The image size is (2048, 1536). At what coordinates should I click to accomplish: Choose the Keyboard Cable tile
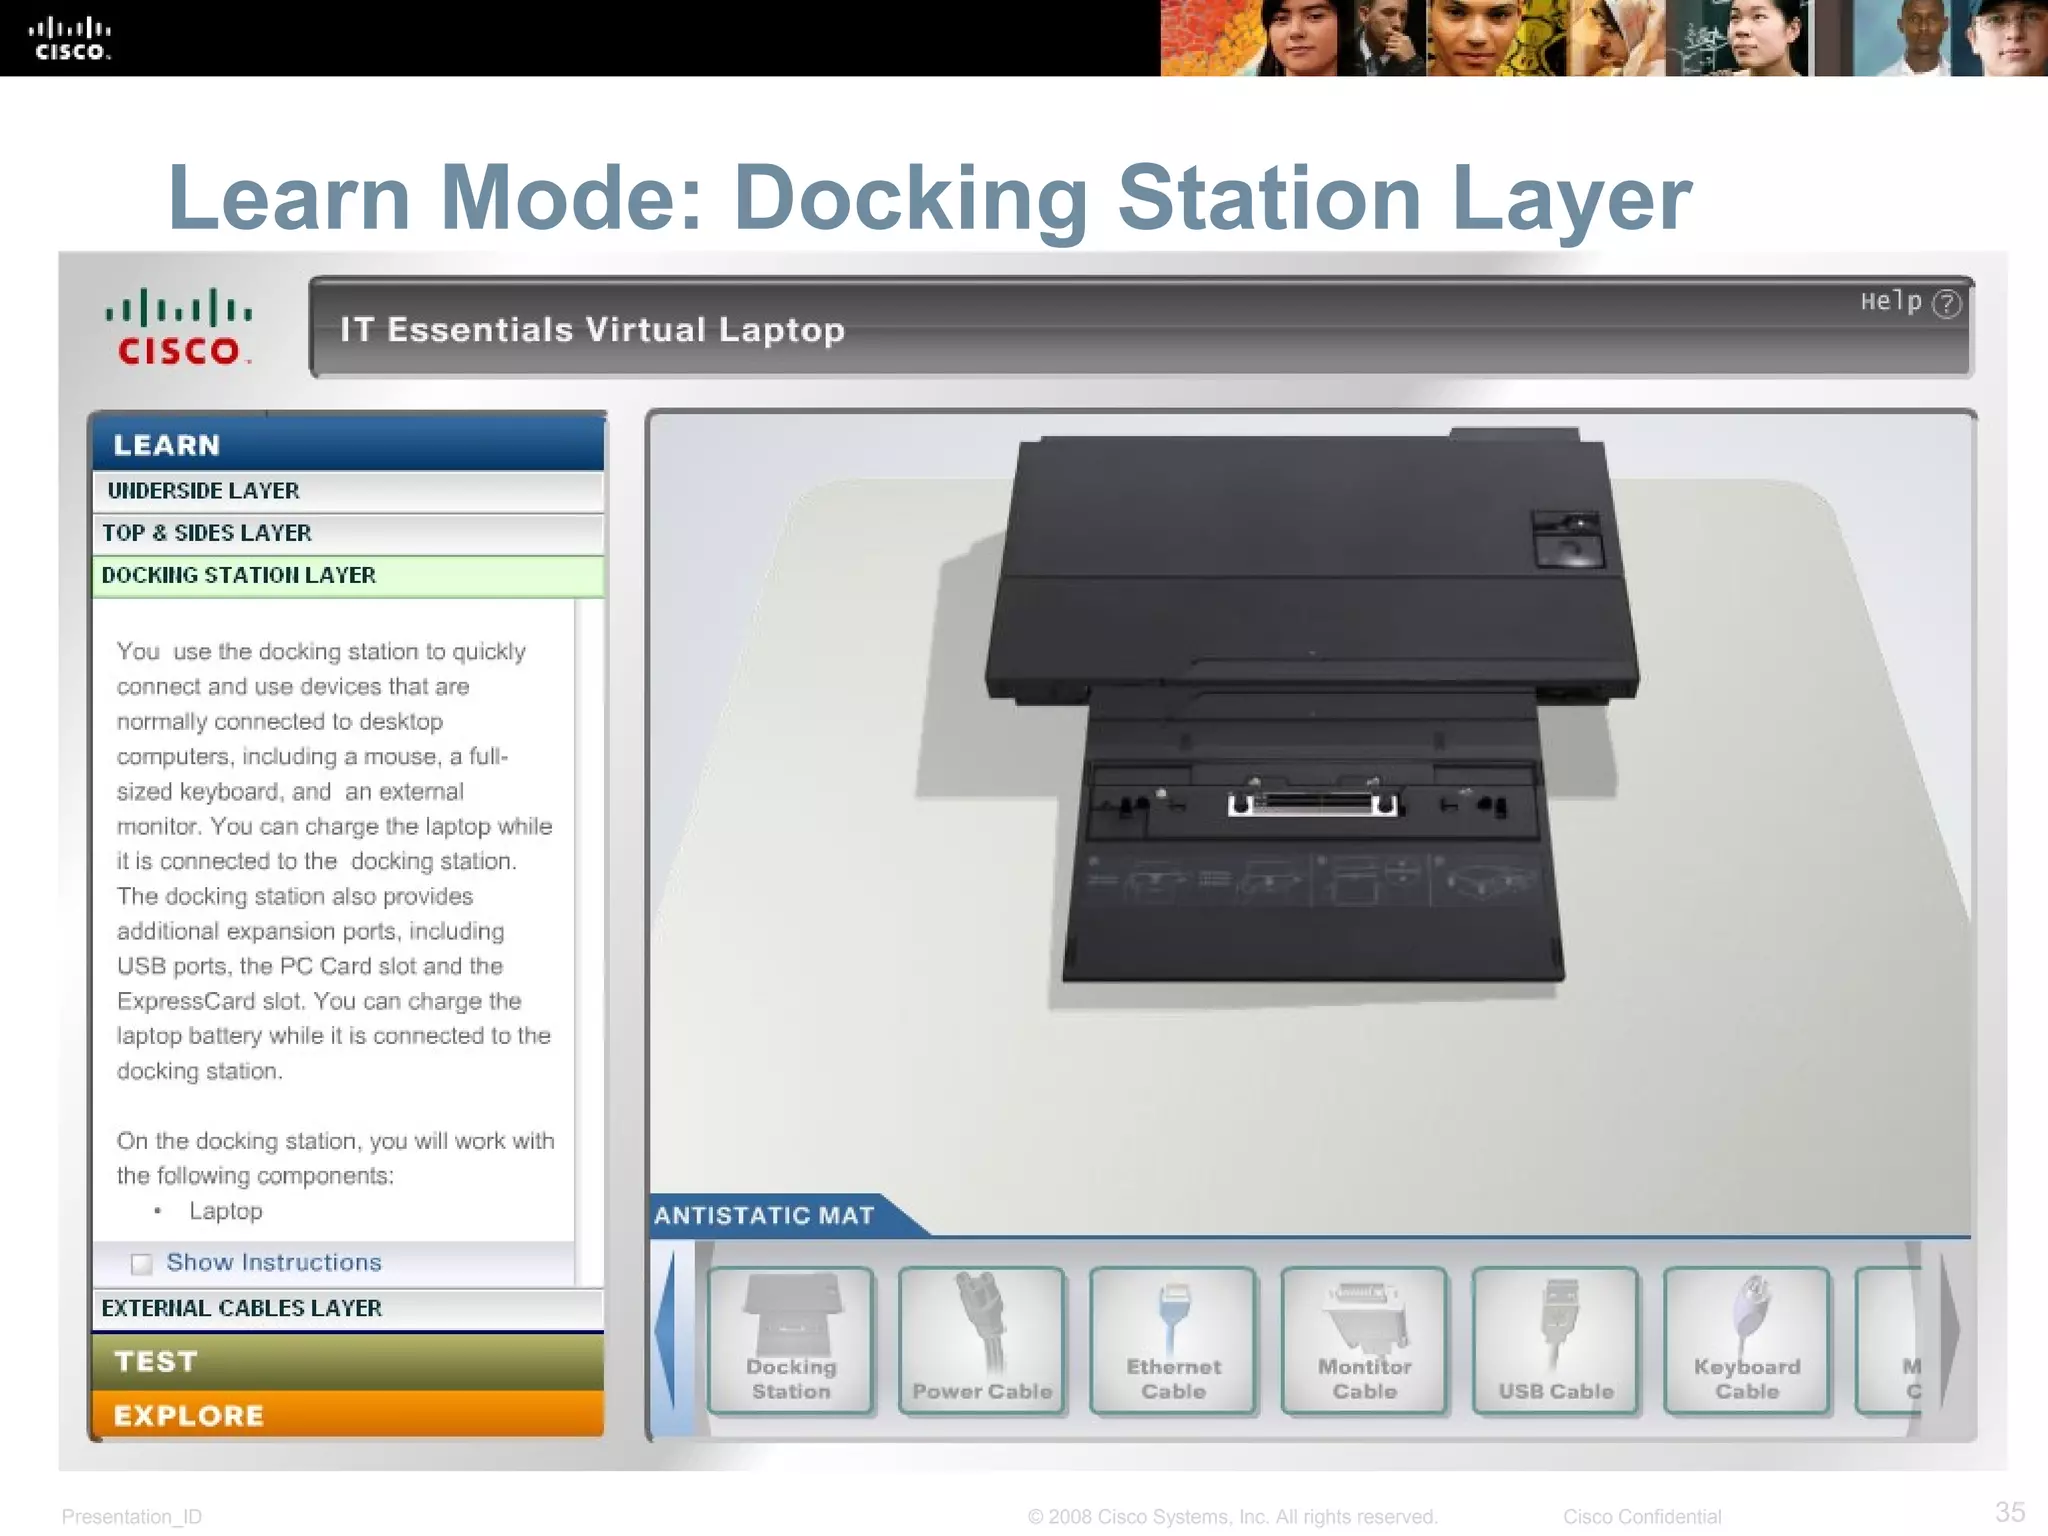click(x=1747, y=1340)
